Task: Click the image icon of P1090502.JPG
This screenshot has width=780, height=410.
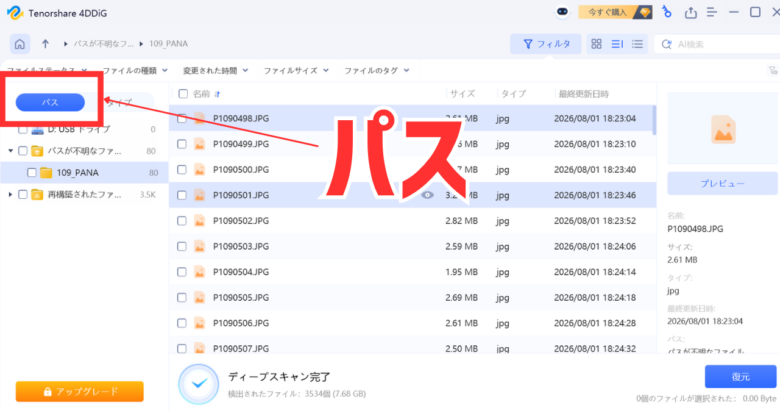Action: tap(199, 220)
